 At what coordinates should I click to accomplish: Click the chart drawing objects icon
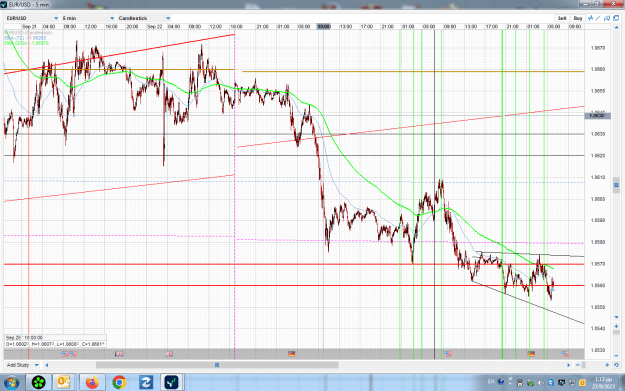tap(607, 18)
